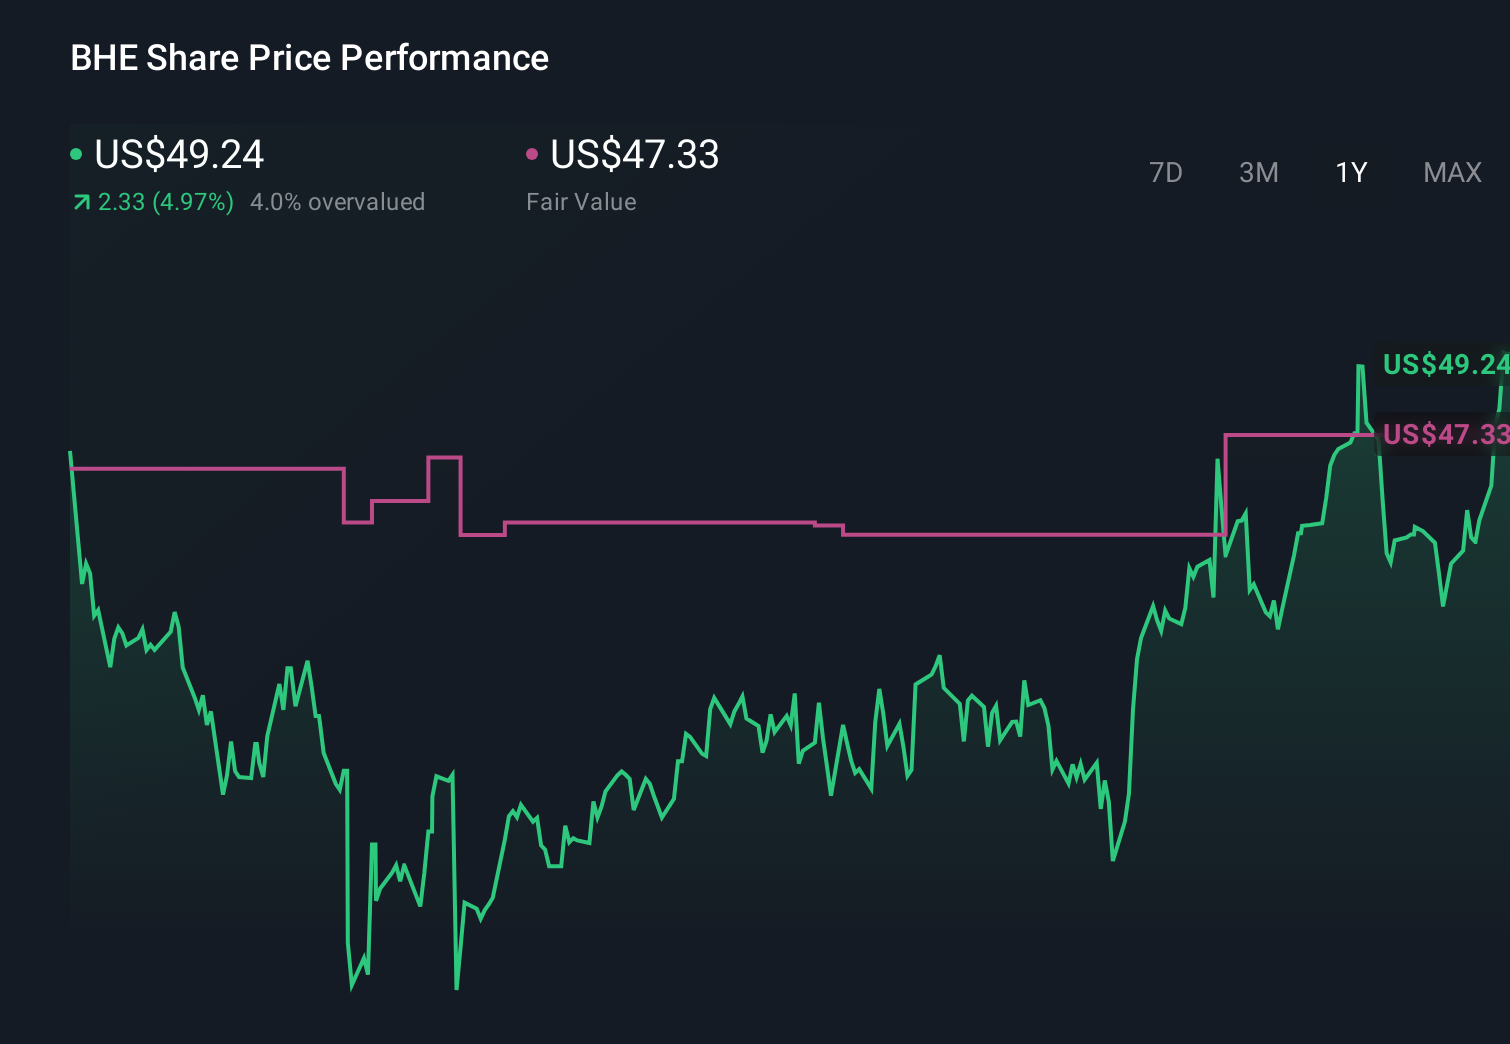
Task: Click the pink Fair Value legend dot
Action: (x=532, y=154)
